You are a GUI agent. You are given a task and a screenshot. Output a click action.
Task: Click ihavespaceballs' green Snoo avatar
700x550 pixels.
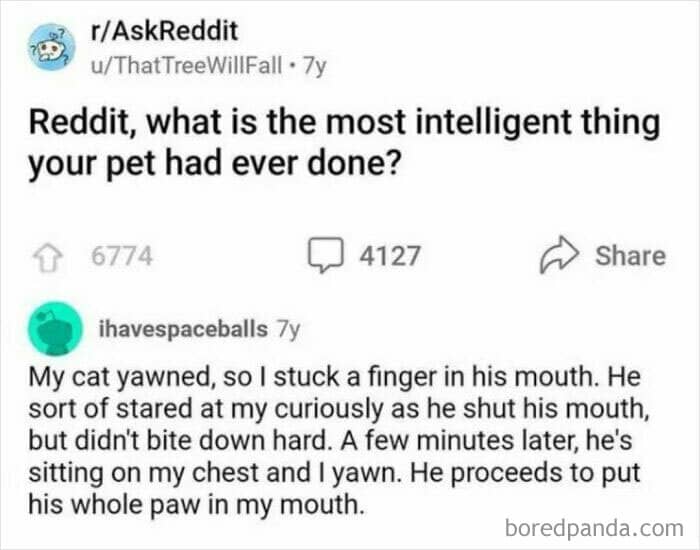coord(55,329)
